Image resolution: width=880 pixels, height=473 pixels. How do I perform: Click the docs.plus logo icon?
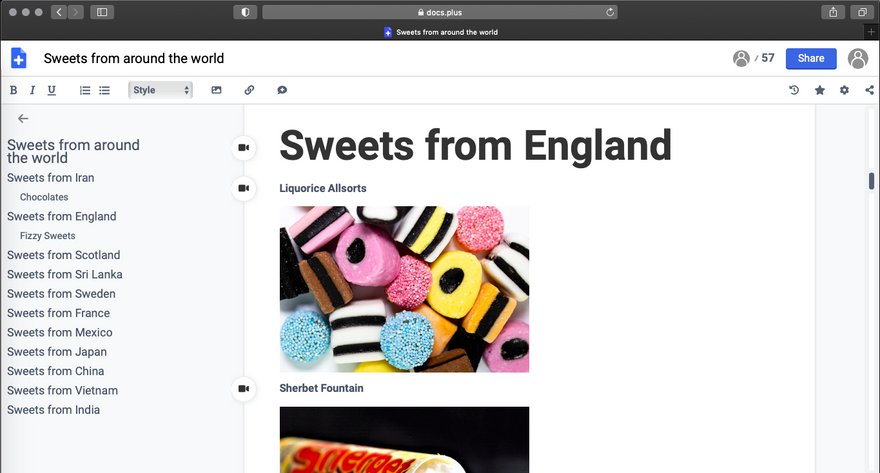(x=19, y=58)
